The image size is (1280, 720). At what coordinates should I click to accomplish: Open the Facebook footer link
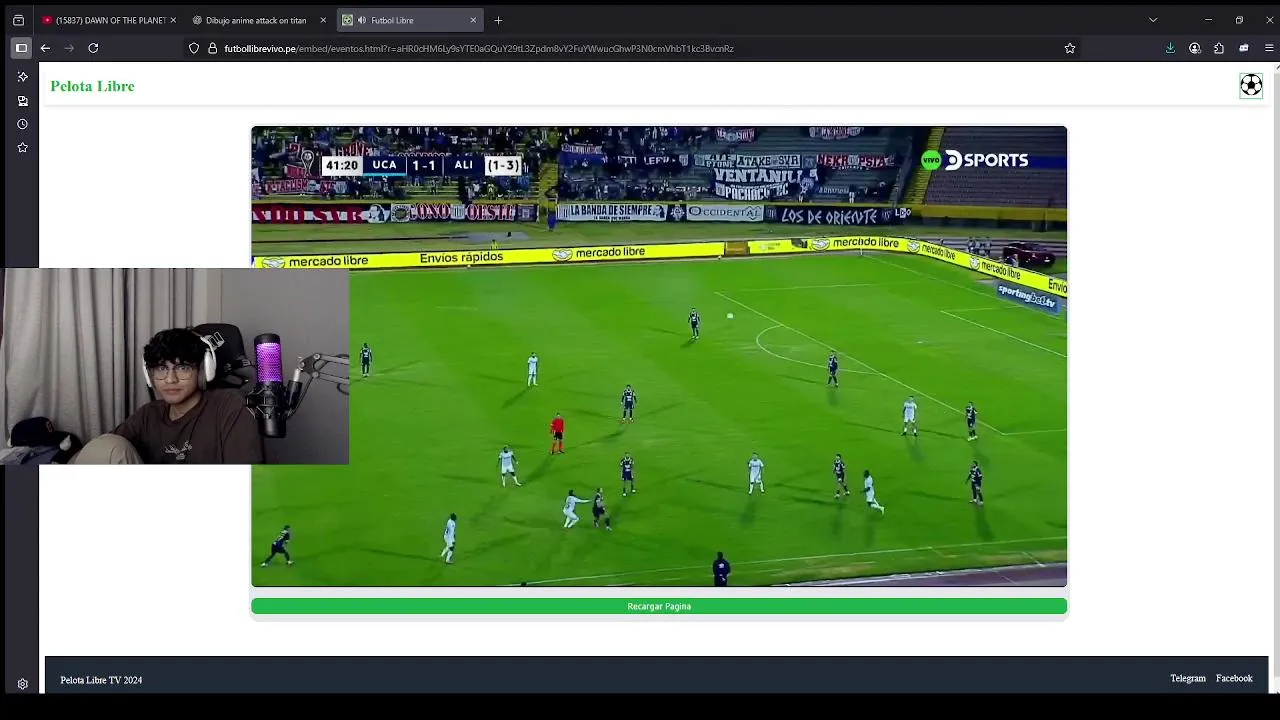[1234, 679]
